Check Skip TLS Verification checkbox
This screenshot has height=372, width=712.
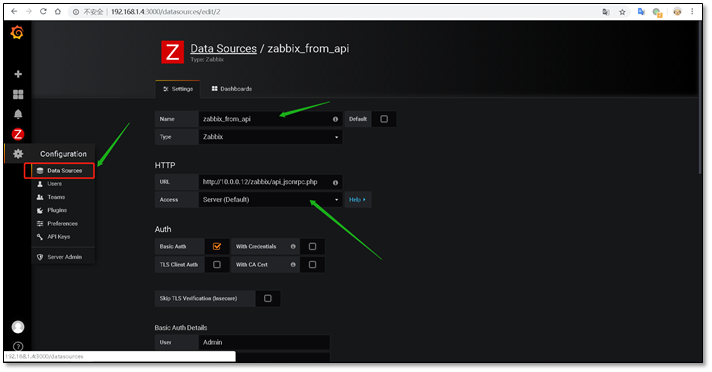(x=268, y=298)
